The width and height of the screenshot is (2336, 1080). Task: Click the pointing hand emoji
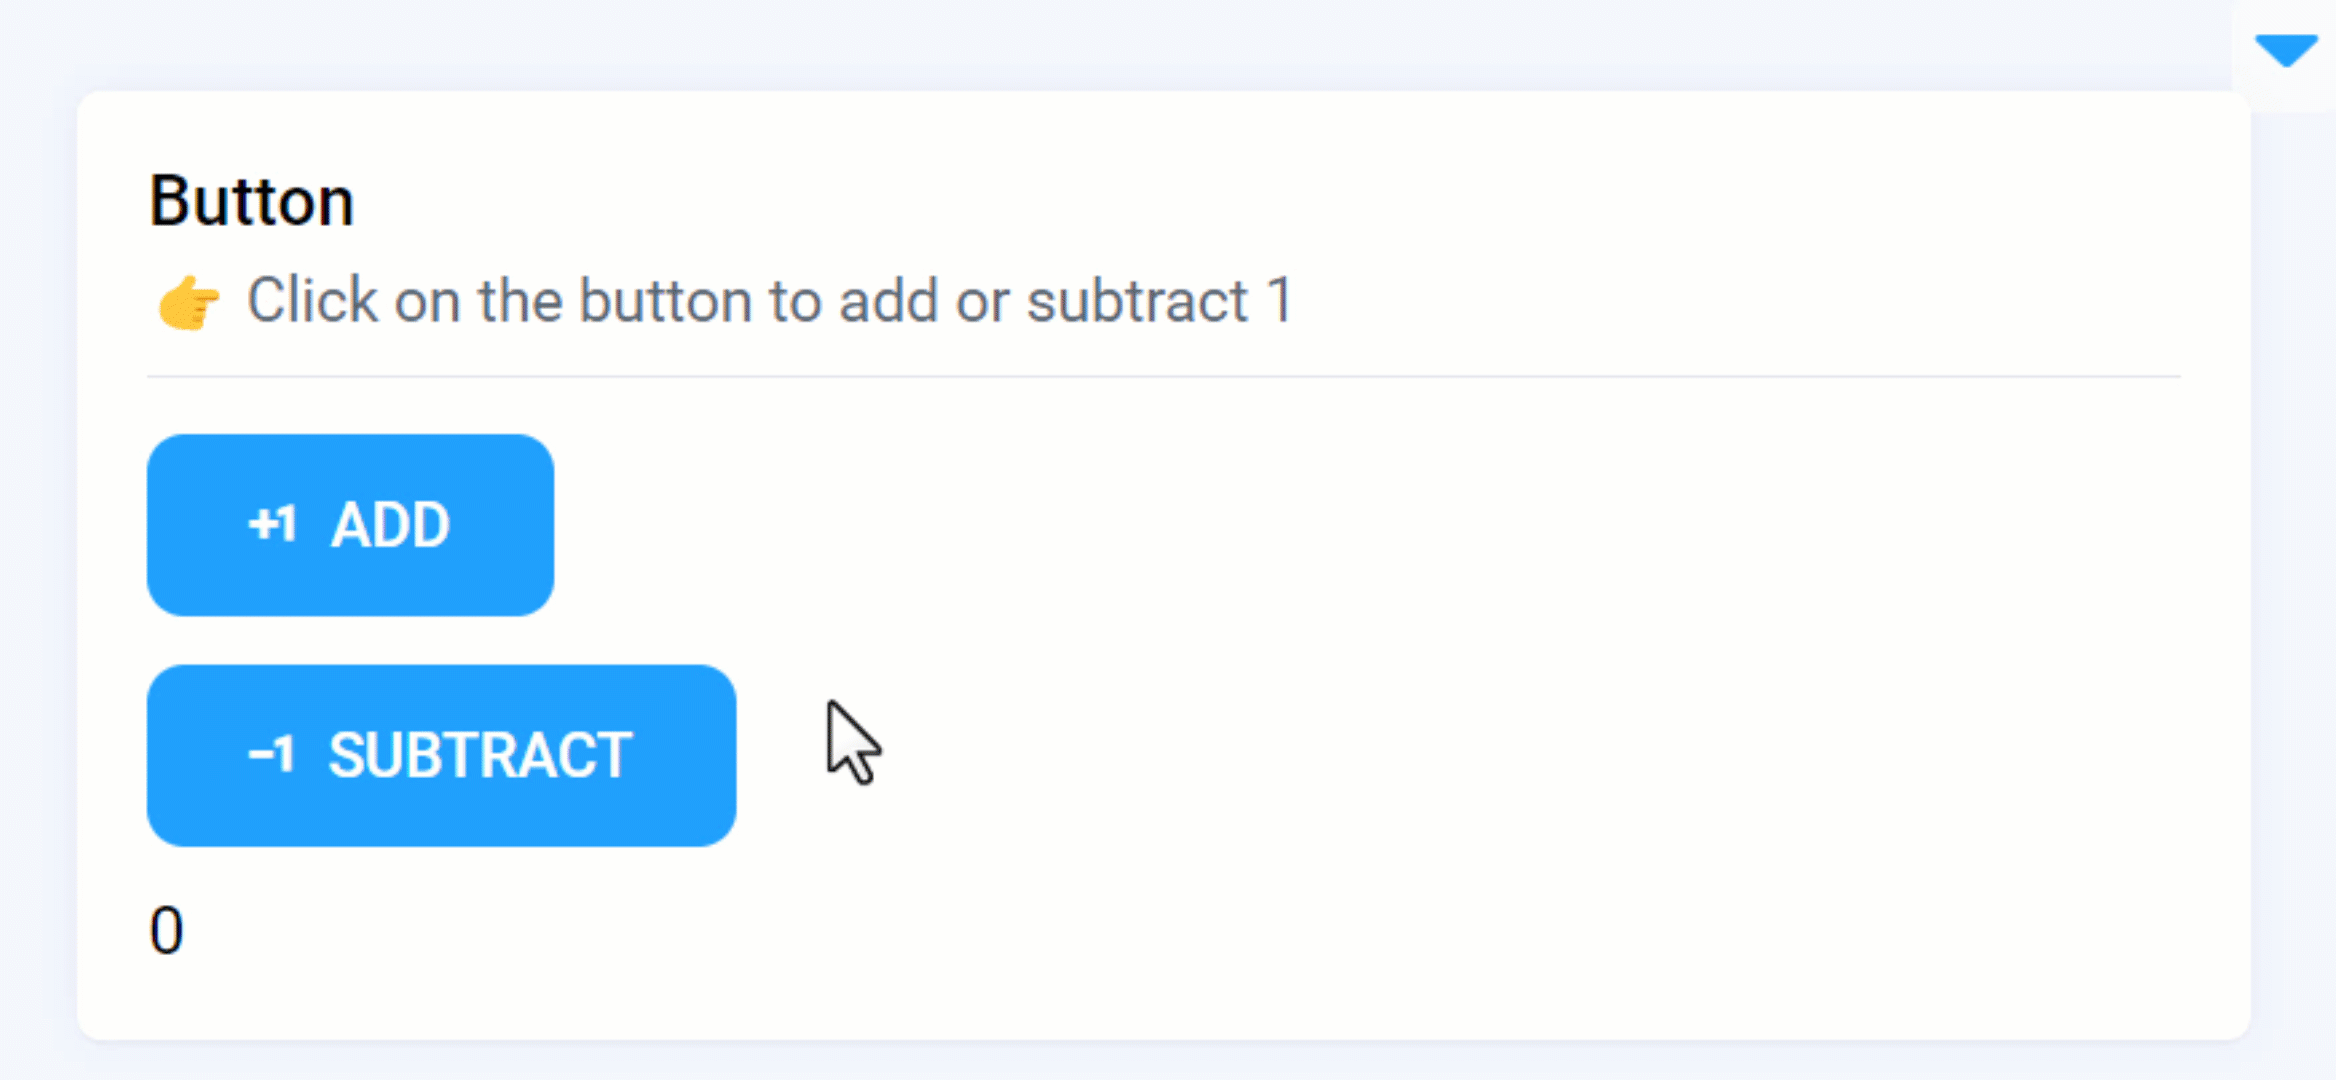(x=188, y=302)
